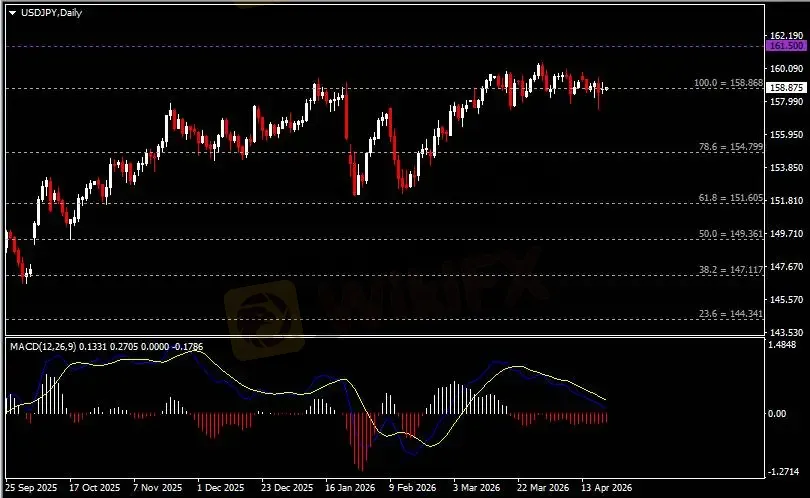Click the 16 Jan 2026 date label
This screenshot has width=810, height=498.
pos(350,488)
